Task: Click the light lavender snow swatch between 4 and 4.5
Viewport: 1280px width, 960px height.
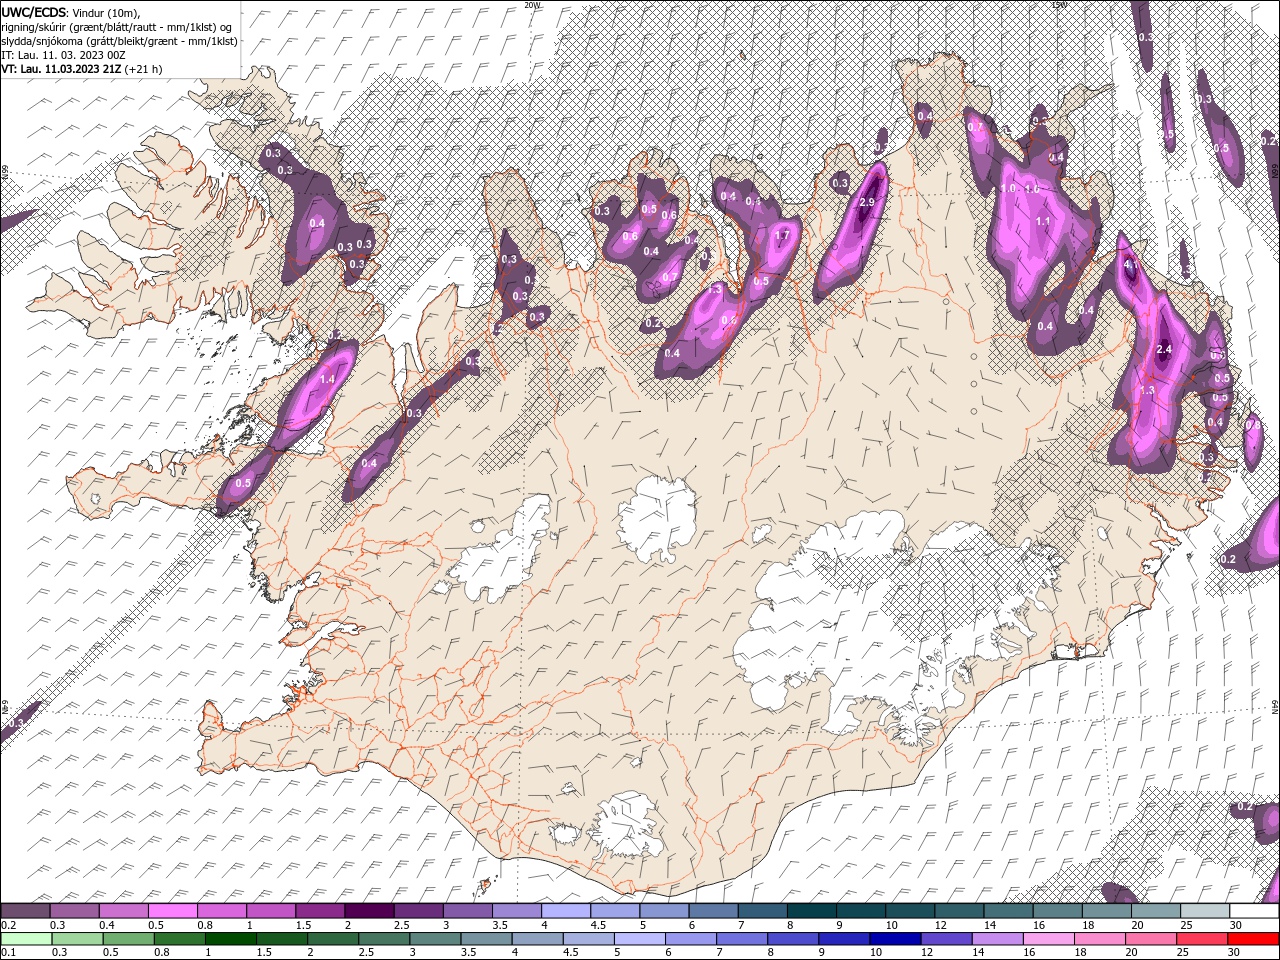Action: point(566,911)
